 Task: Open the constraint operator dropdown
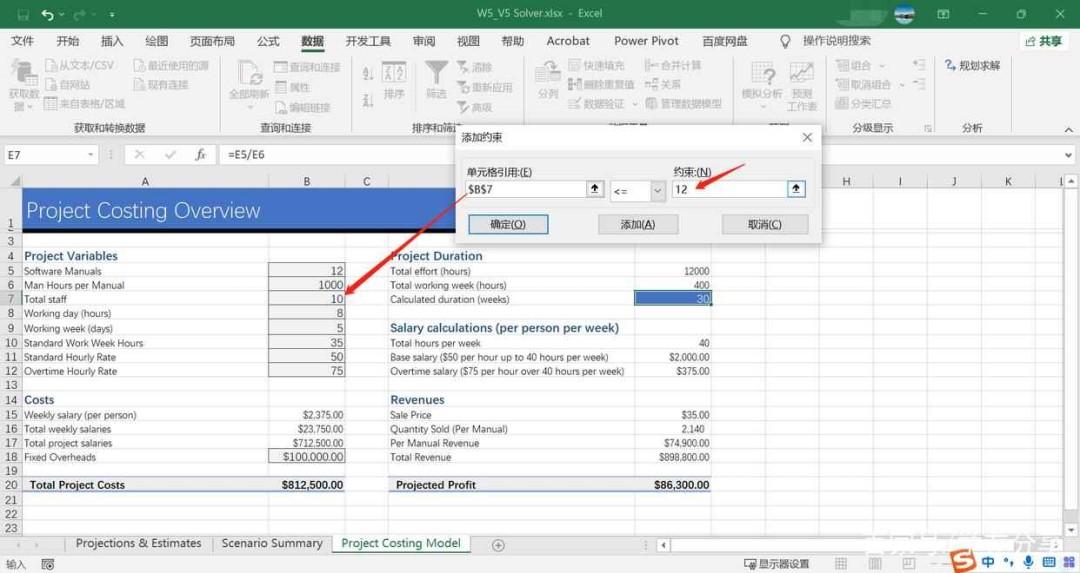[657, 191]
